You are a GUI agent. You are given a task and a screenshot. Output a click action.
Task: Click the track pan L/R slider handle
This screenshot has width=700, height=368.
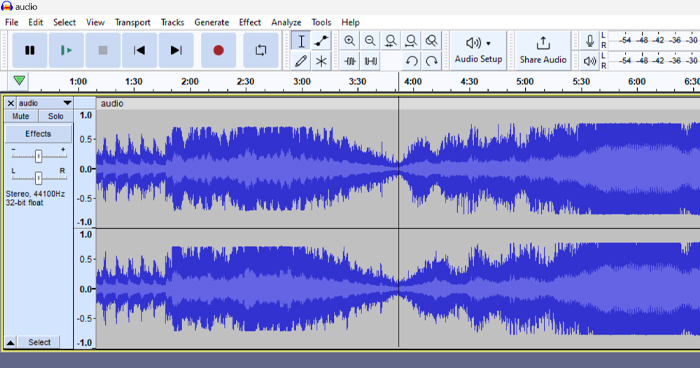coord(38,178)
